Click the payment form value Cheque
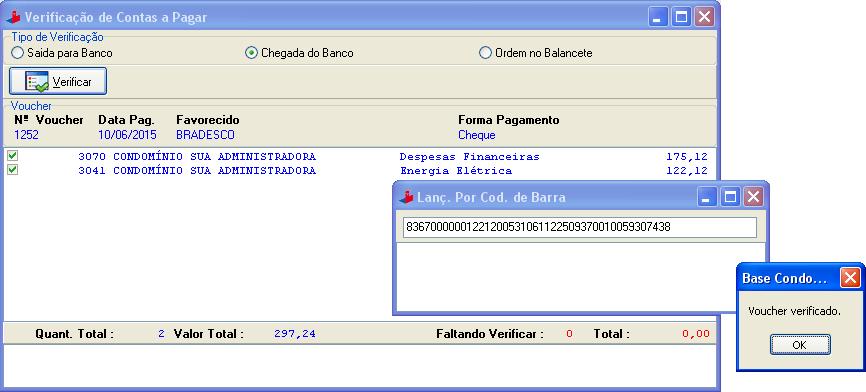The width and height of the screenshot is (866, 392). 477,135
